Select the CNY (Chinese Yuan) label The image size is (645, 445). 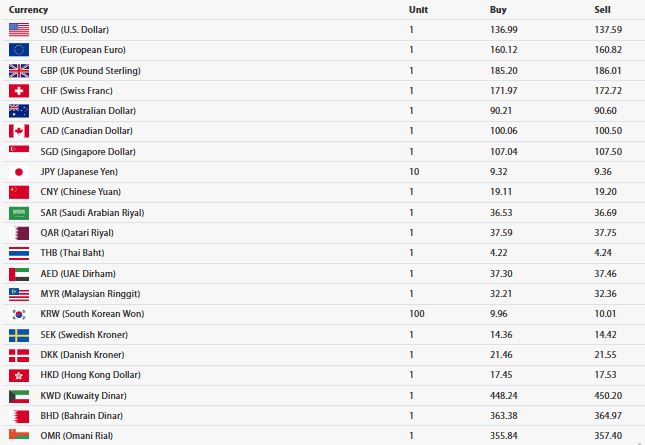click(80, 192)
